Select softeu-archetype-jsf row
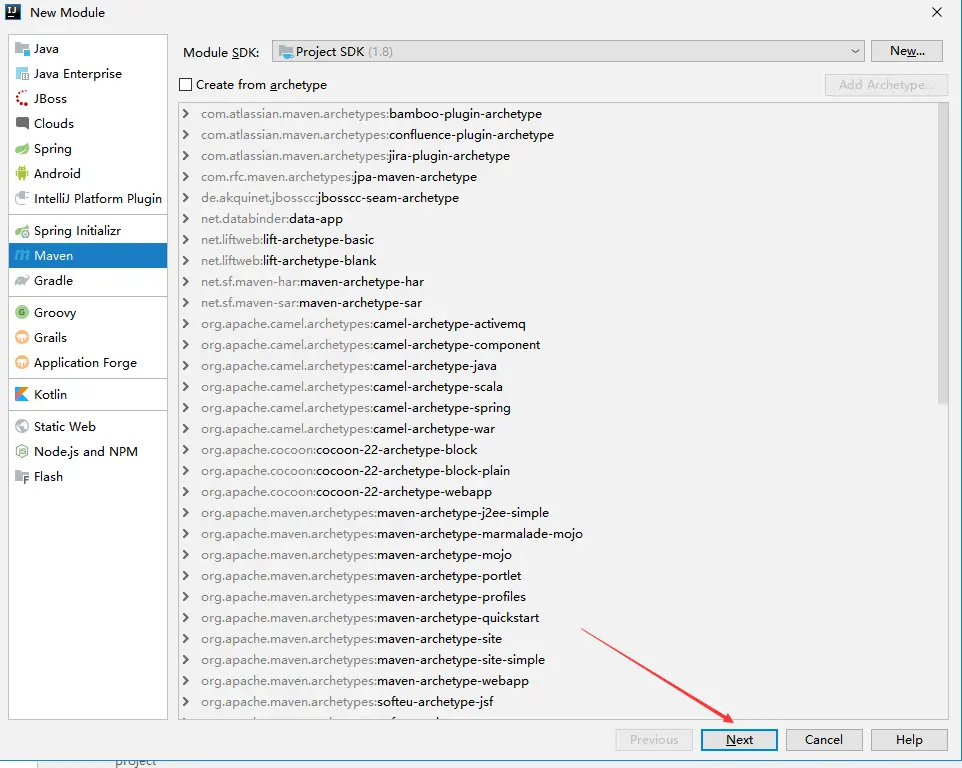This screenshot has width=962, height=768. tap(558, 701)
